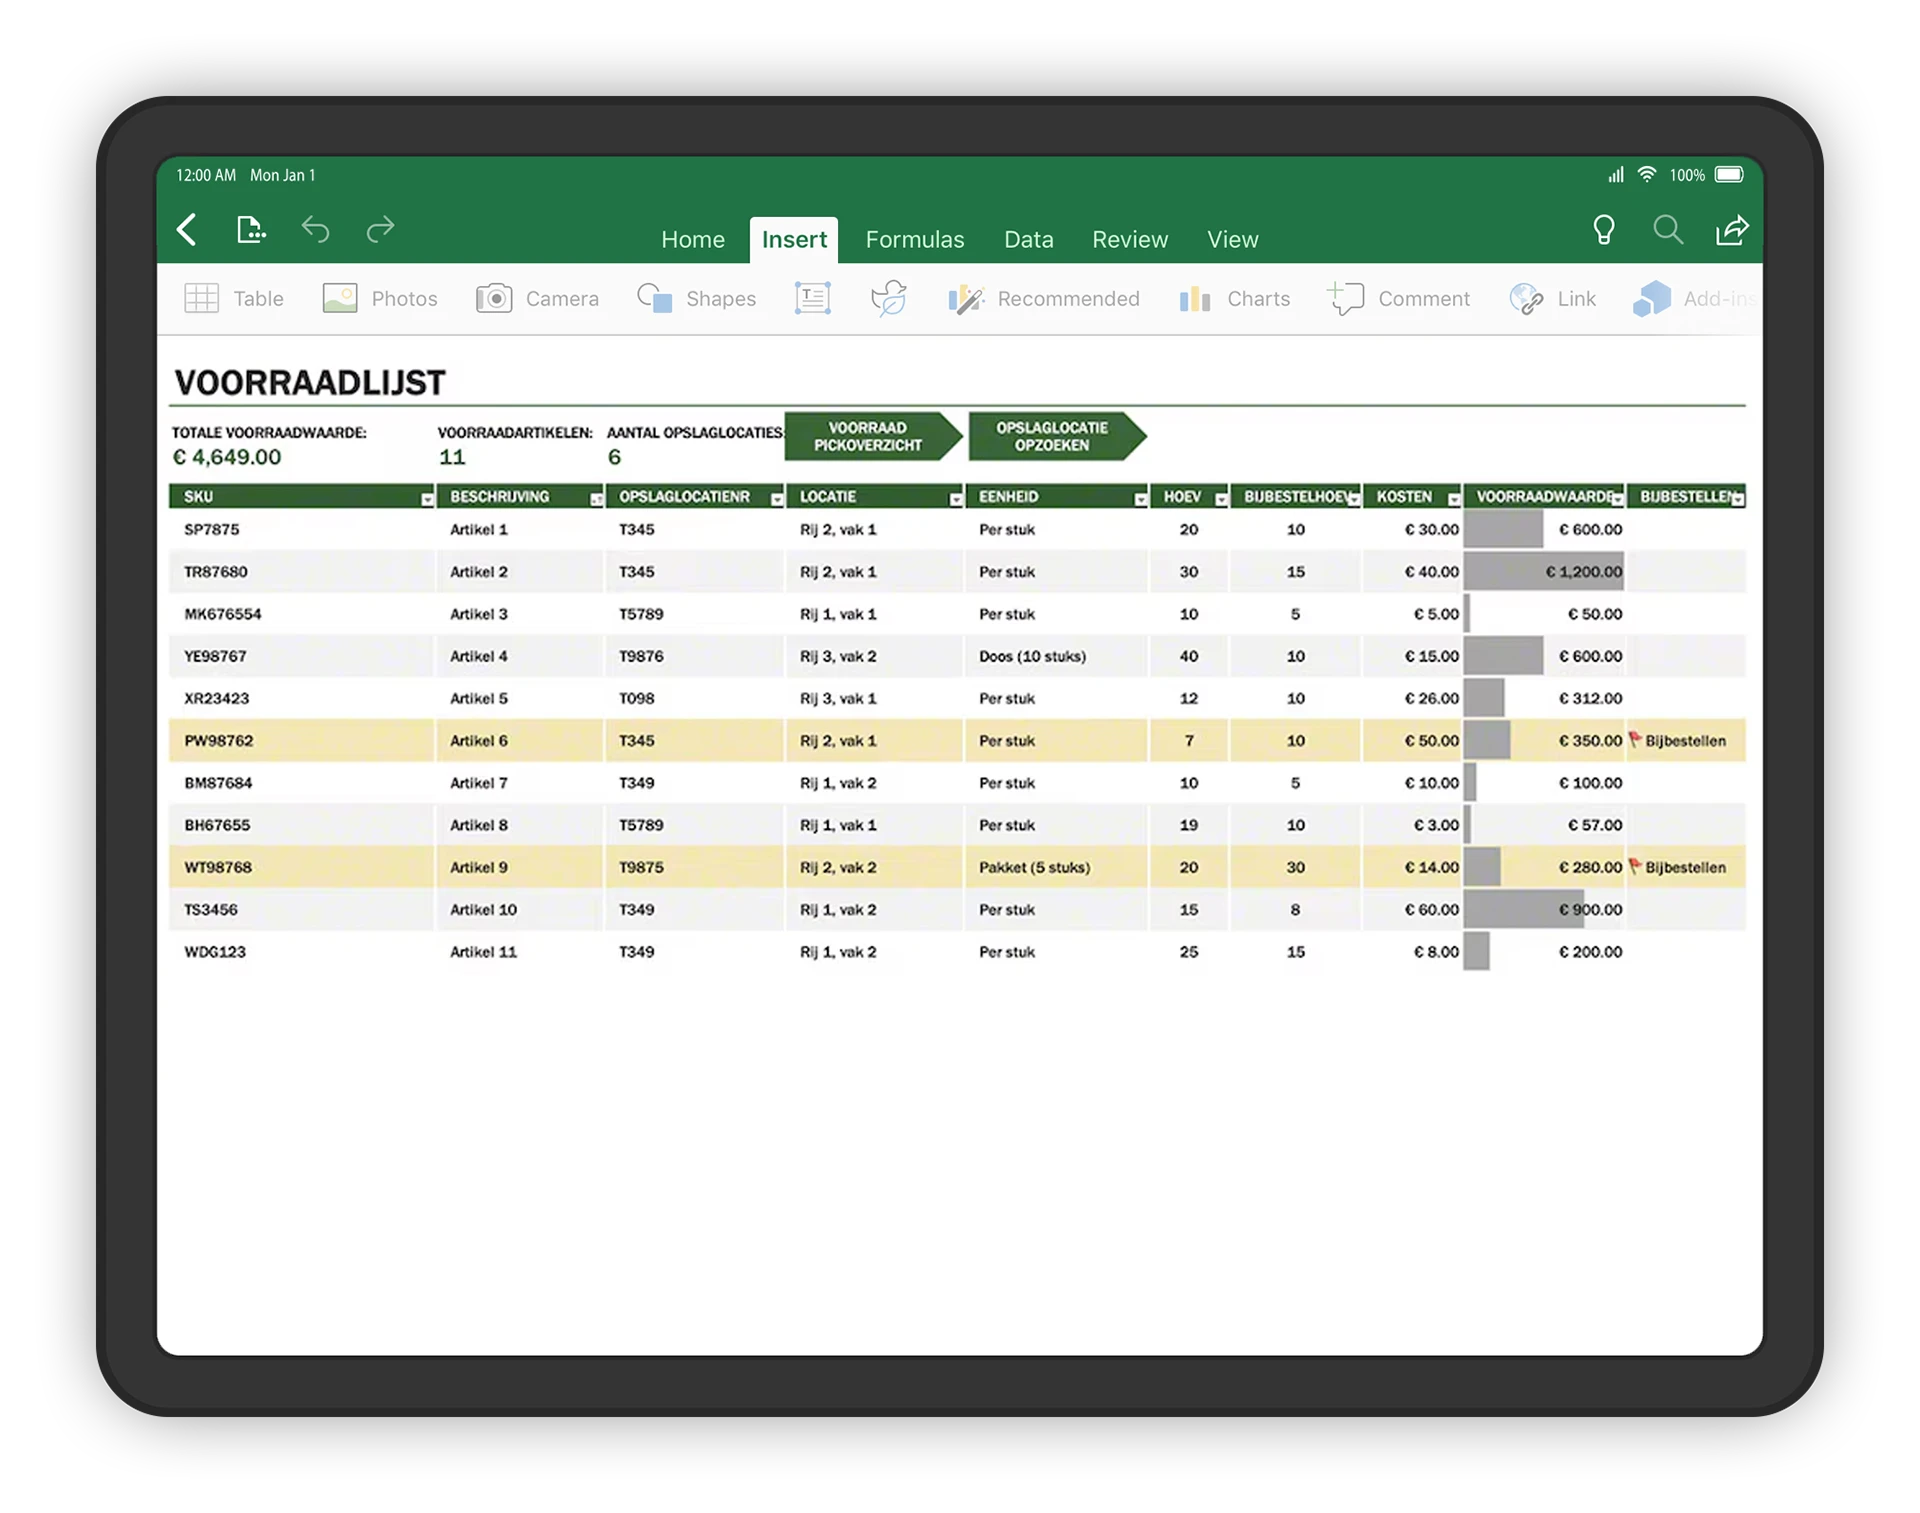1920x1513 pixels.
Task: Insert a Shape
Action: [697, 298]
